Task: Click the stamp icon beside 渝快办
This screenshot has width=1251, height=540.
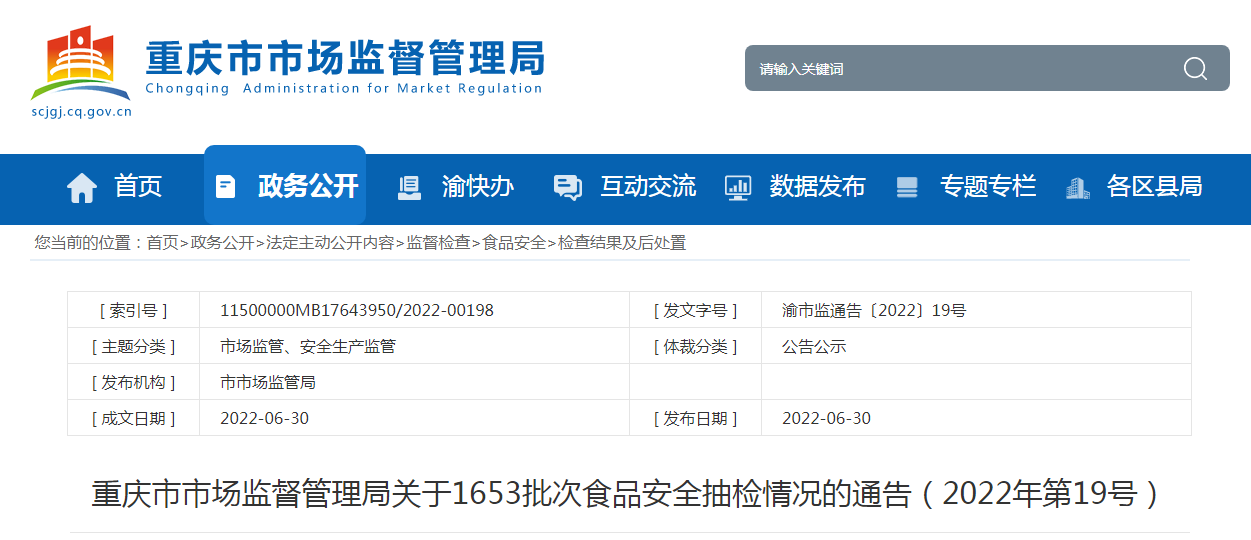Action: click(409, 187)
